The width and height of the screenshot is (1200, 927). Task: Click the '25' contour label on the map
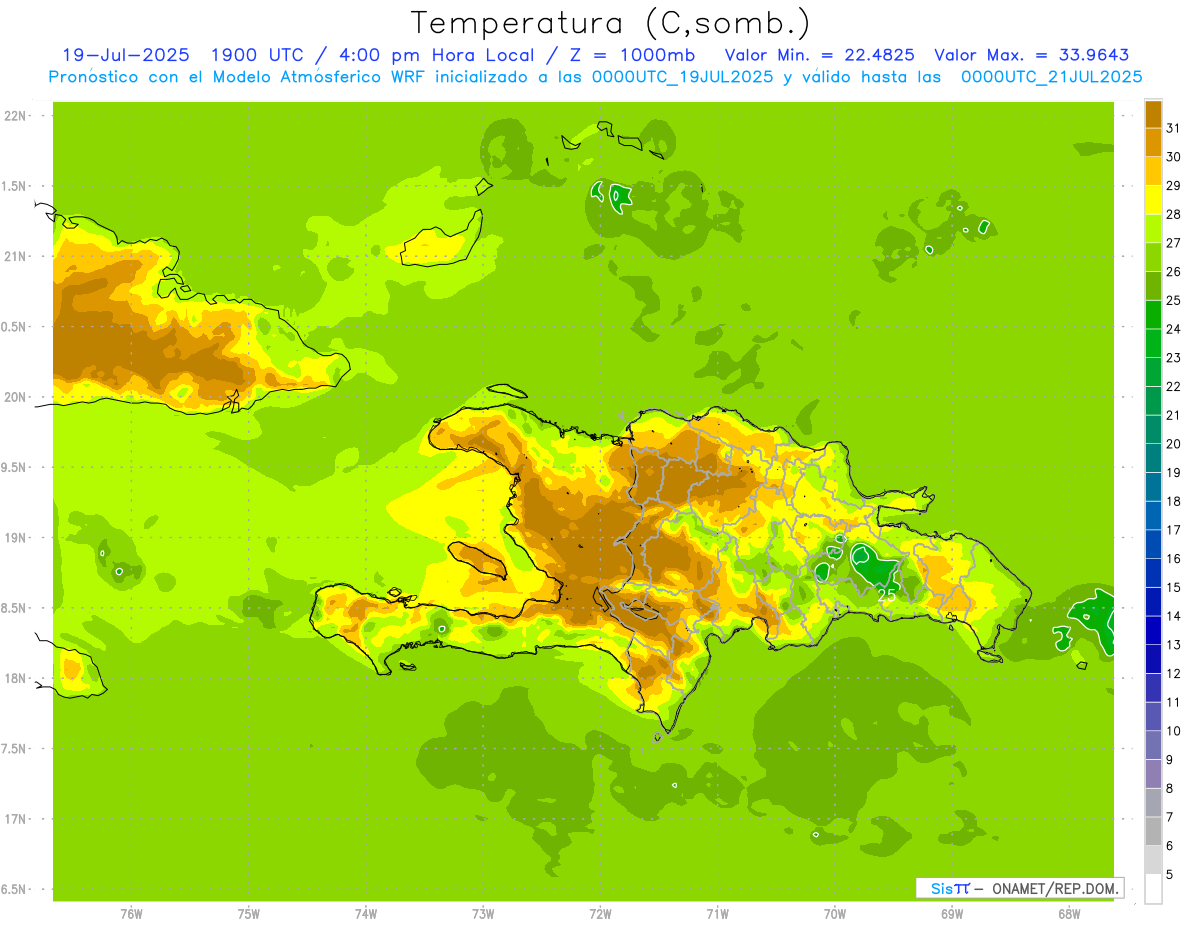pos(886,594)
